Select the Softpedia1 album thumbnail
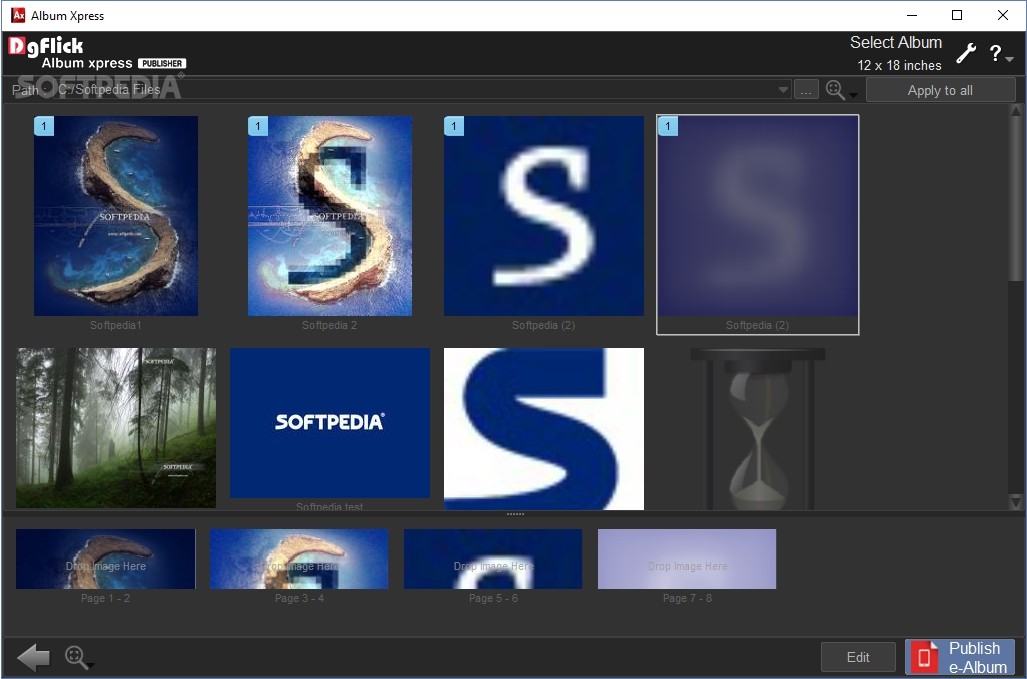 (x=116, y=216)
